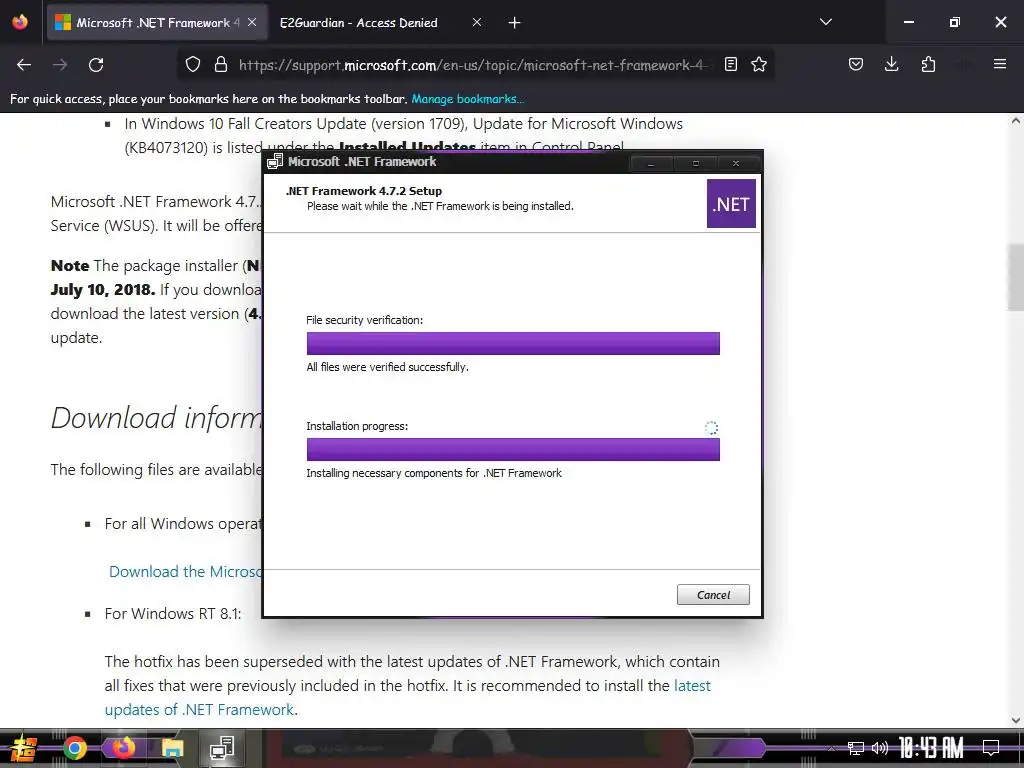Image resolution: width=1024 pixels, height=768 pixels.
Task: Expand the list all tabs chevron
Action: click(x=825, y=22)
